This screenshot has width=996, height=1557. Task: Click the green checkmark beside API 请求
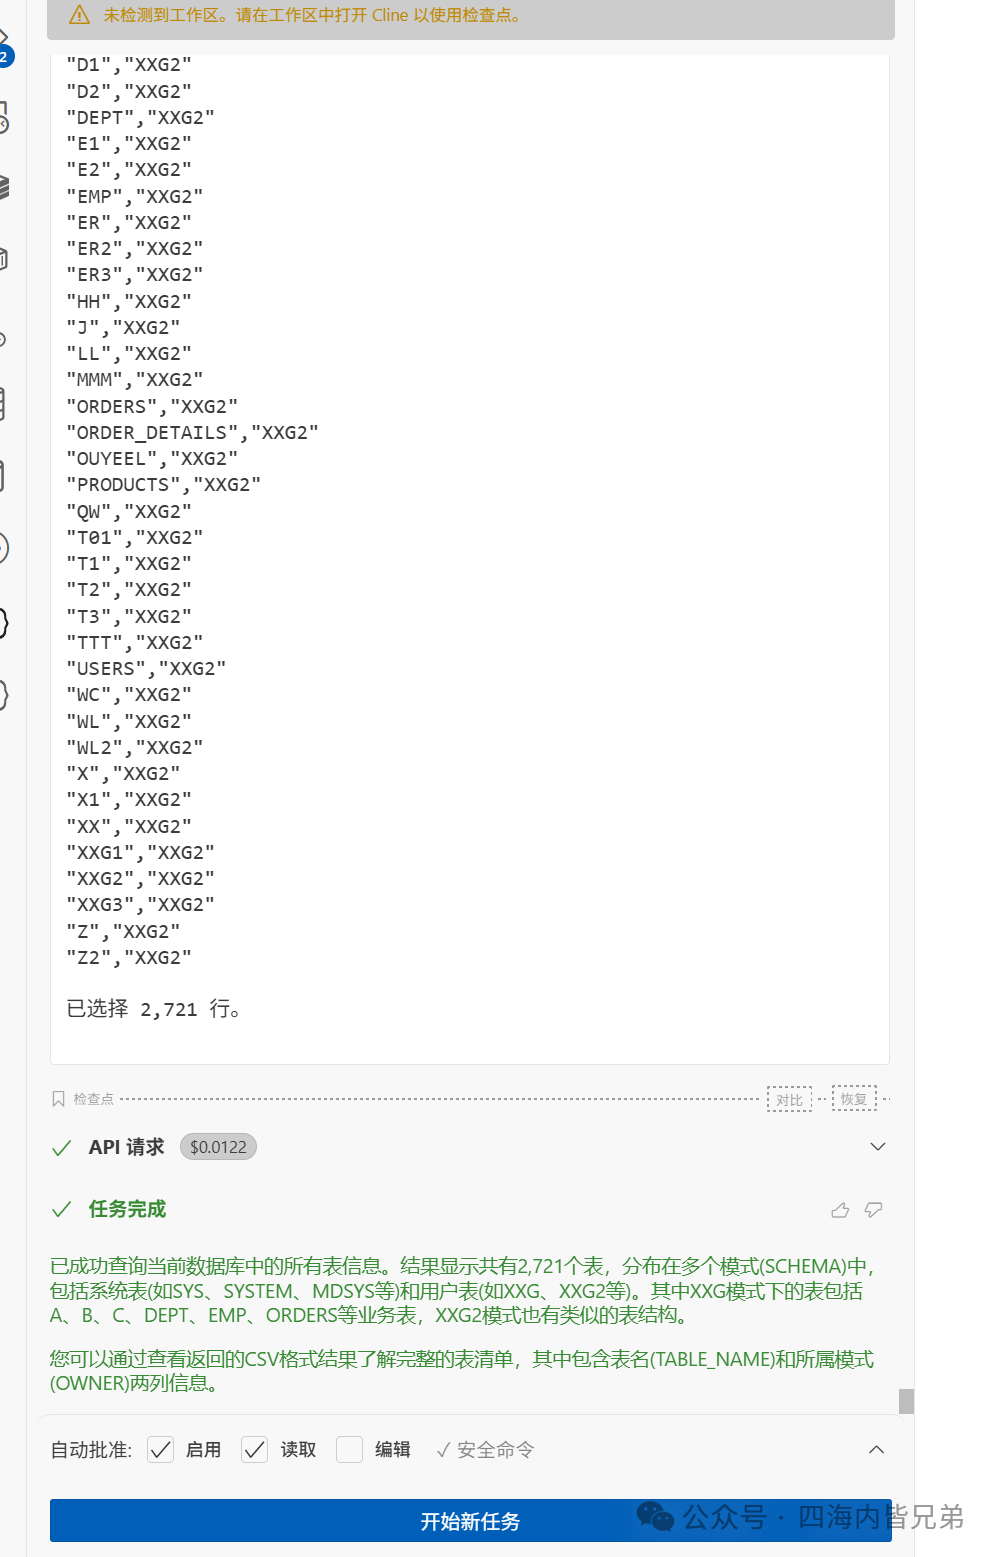[61, 1147]
